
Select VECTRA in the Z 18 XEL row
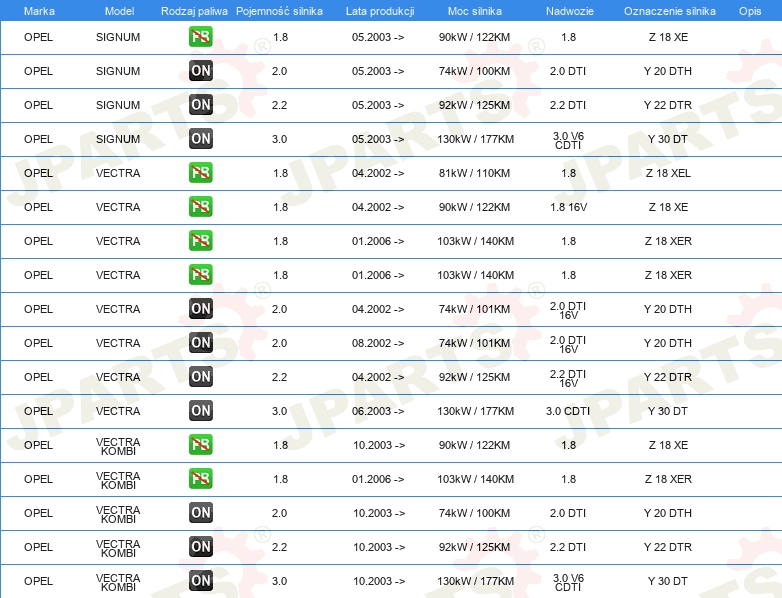(x=118, y=173)
